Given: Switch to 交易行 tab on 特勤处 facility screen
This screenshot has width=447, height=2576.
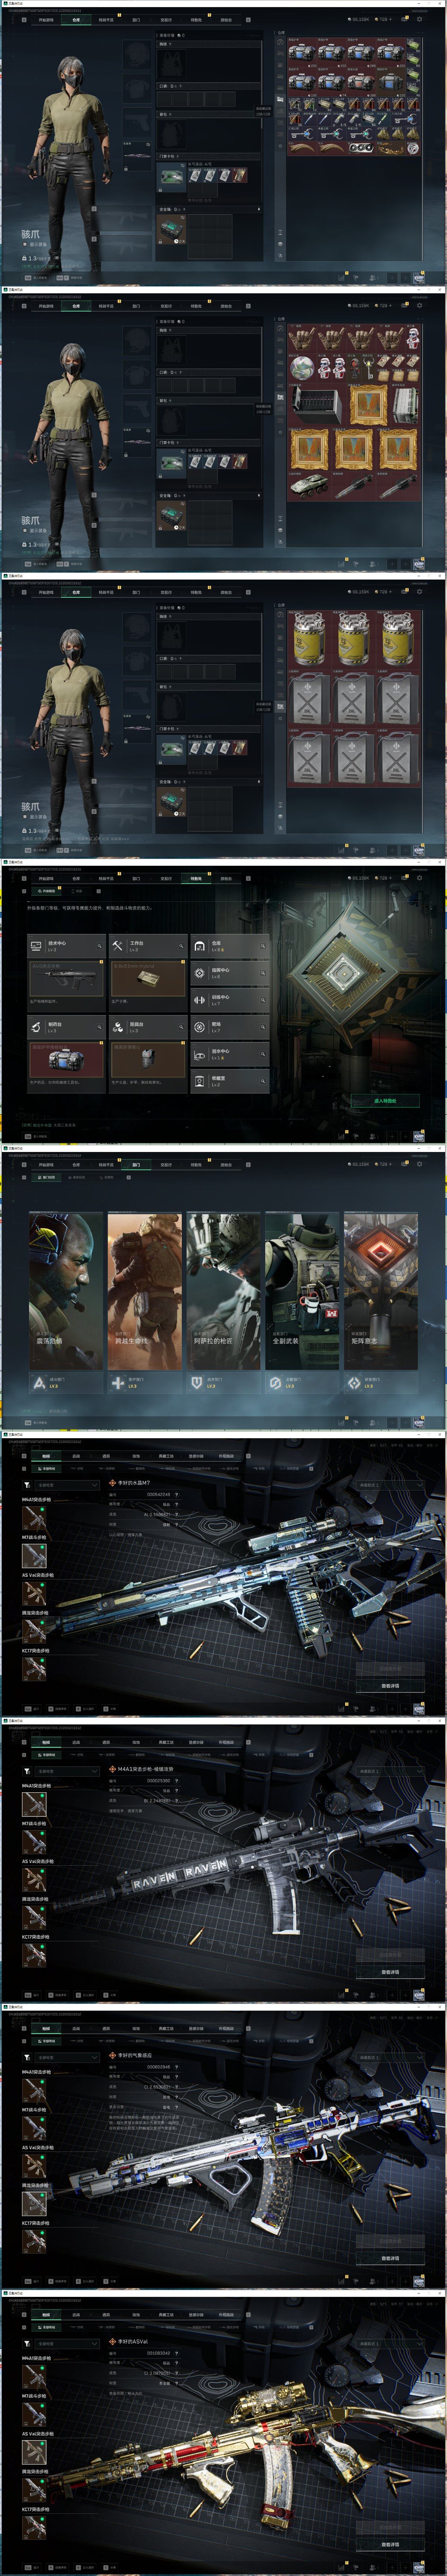Looking at the screenshot, I should pyautogui.click(x=166, y=878).
